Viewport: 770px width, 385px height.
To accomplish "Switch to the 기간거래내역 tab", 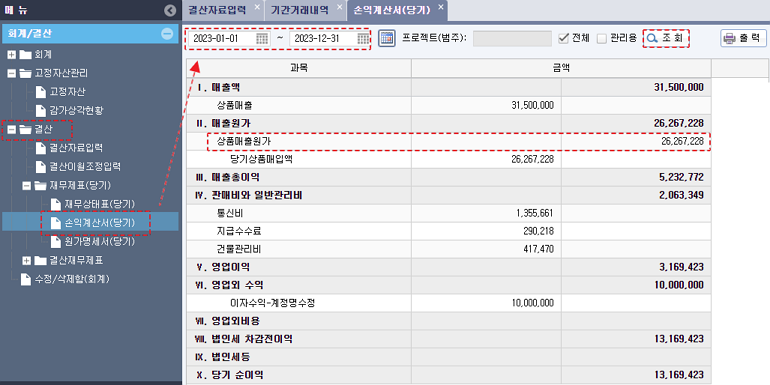I will click(x=300, y=10).
